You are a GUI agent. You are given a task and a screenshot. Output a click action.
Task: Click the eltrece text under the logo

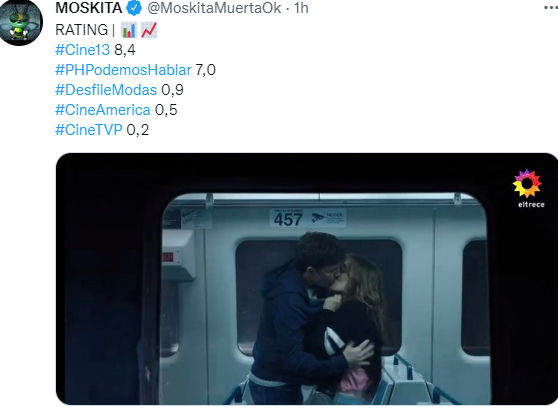[x=531, y=205]
